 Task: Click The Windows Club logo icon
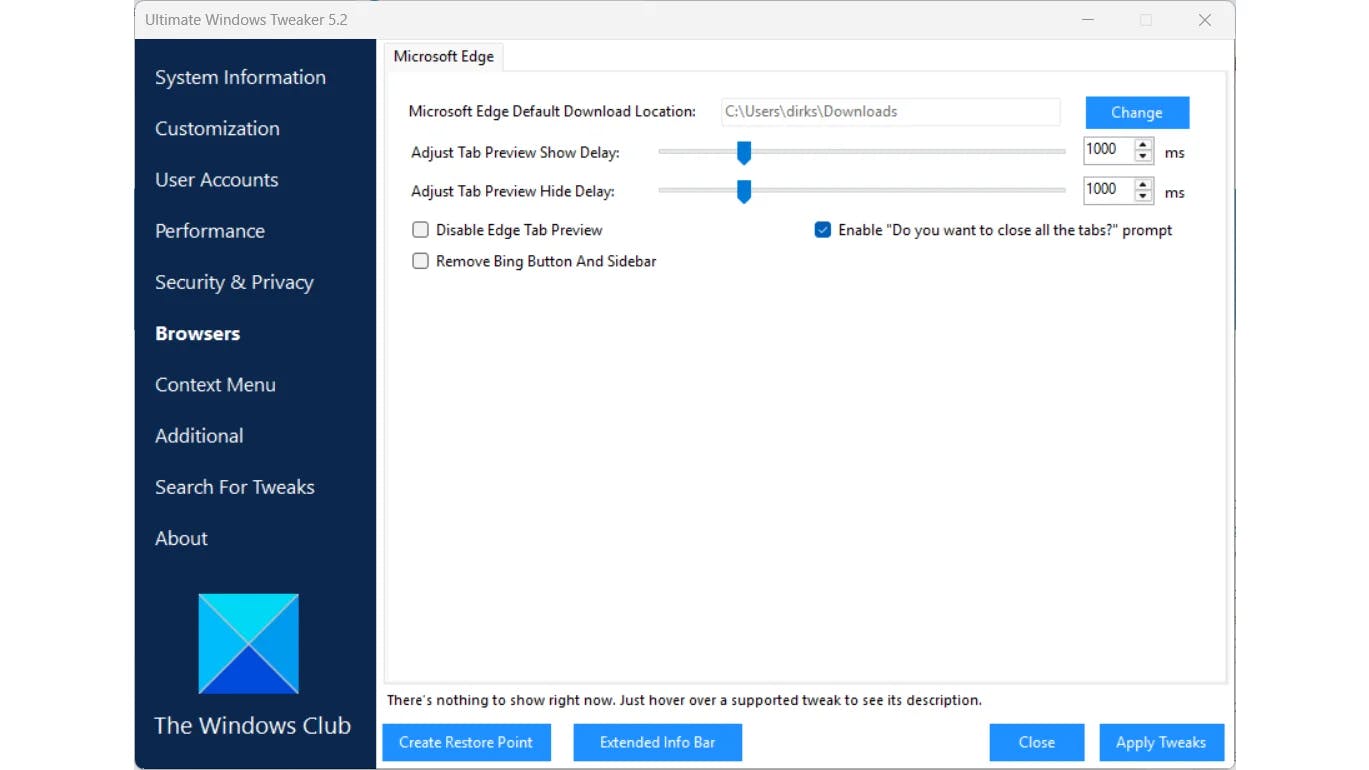pyautogui.click(x=249, y=644)
